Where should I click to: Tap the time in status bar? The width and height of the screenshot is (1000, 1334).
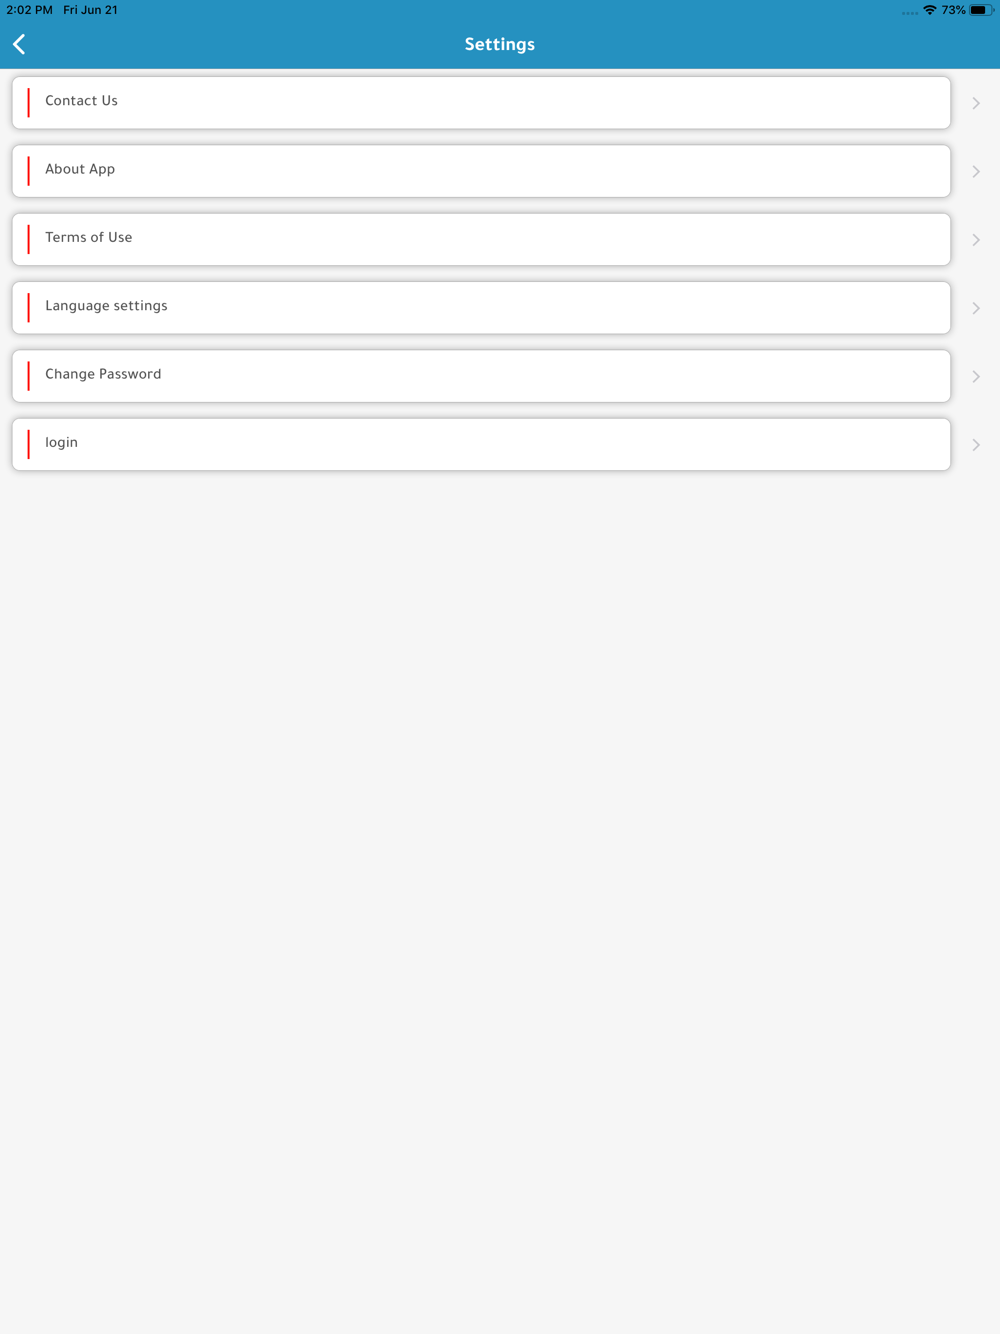(x=29, y=10)
